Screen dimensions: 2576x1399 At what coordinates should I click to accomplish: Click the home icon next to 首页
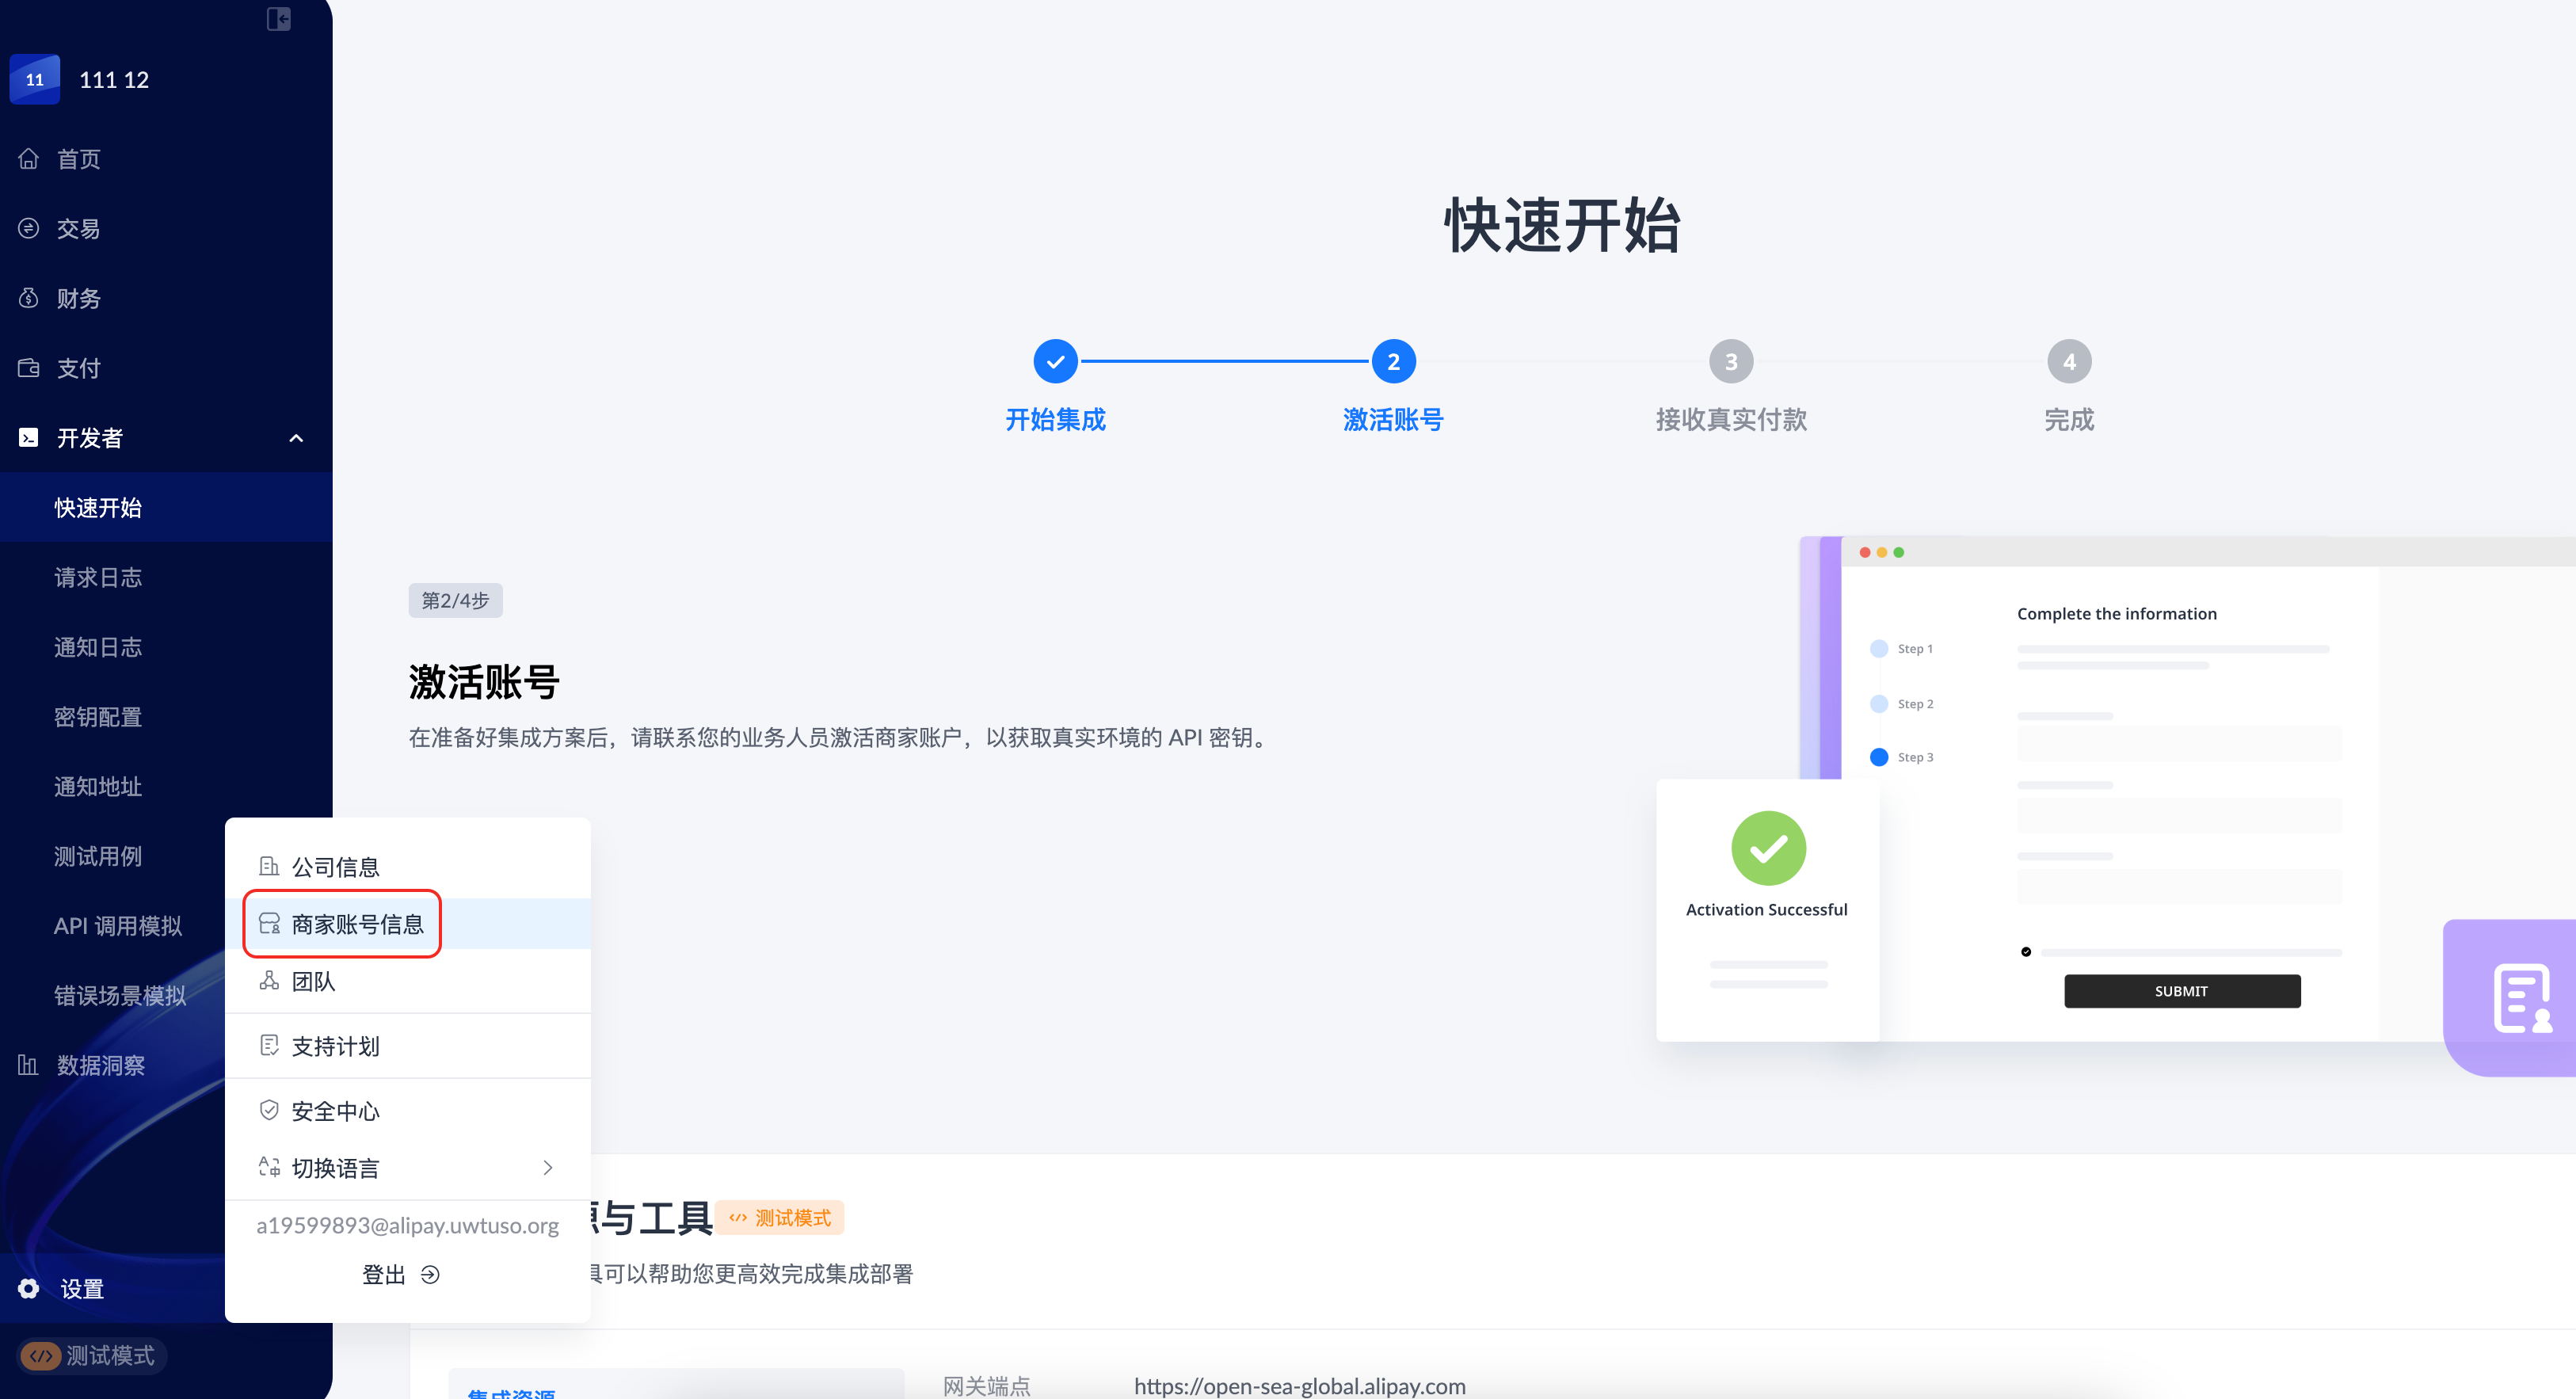point(29,159)
